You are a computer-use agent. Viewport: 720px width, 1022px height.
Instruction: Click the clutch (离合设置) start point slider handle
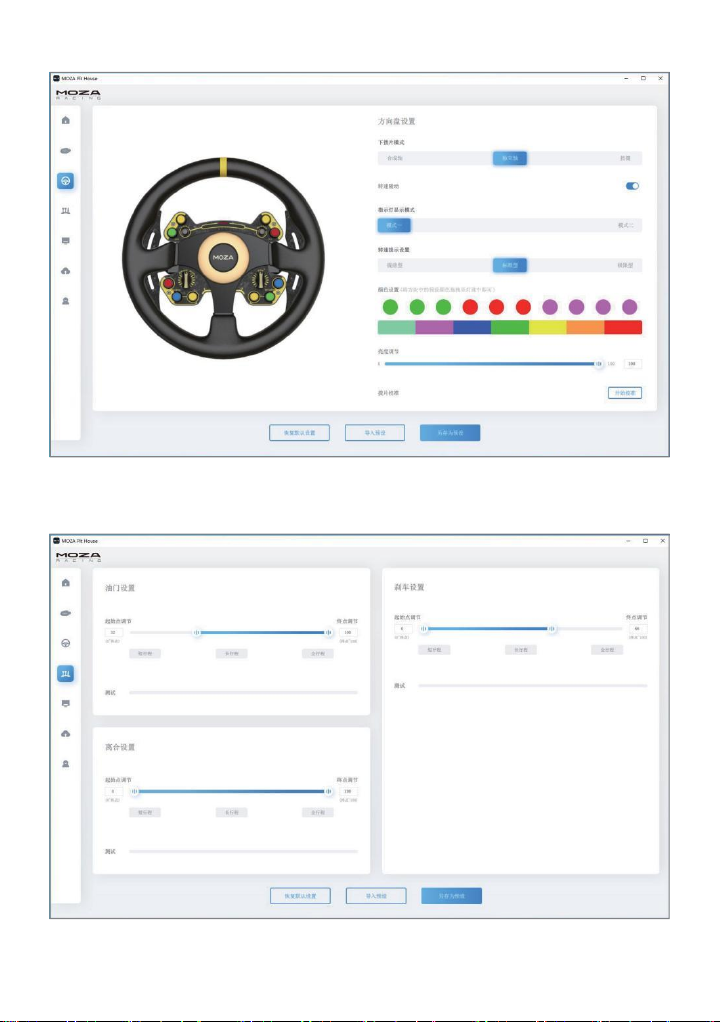tap(134, 791)
